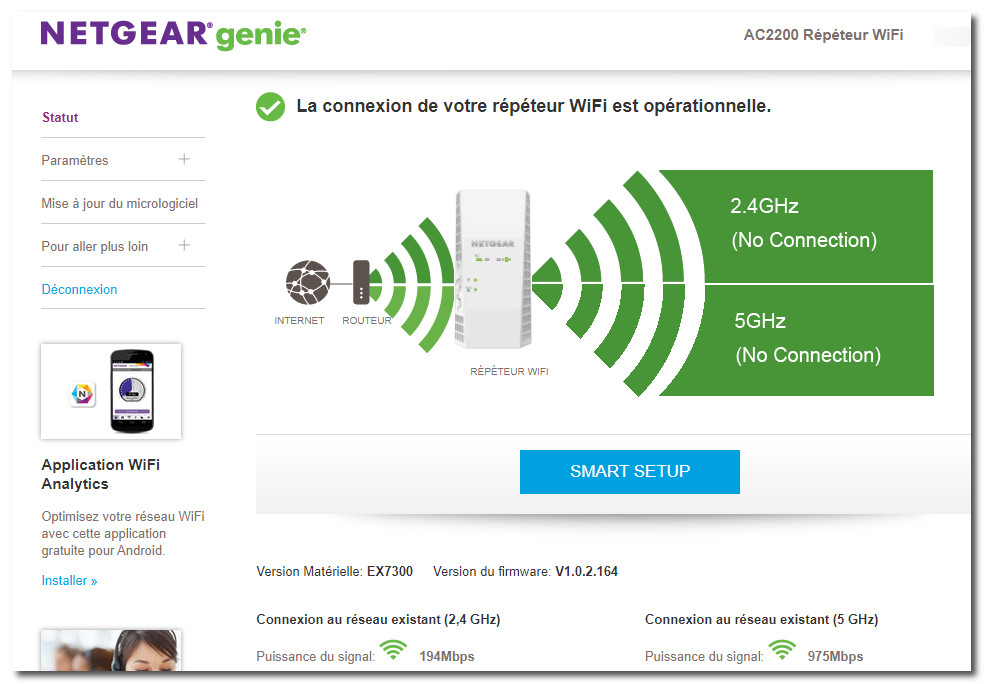The height and width of the screenshot is (684, 984).
Task: Open the Paramètres menu item
Action: click(75, 160)
